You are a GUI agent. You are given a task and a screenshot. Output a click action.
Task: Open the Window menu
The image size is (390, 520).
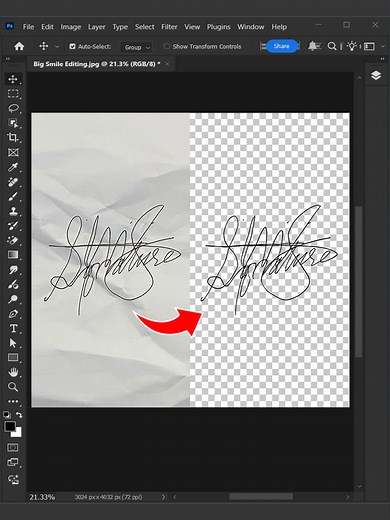coord(251,27)
